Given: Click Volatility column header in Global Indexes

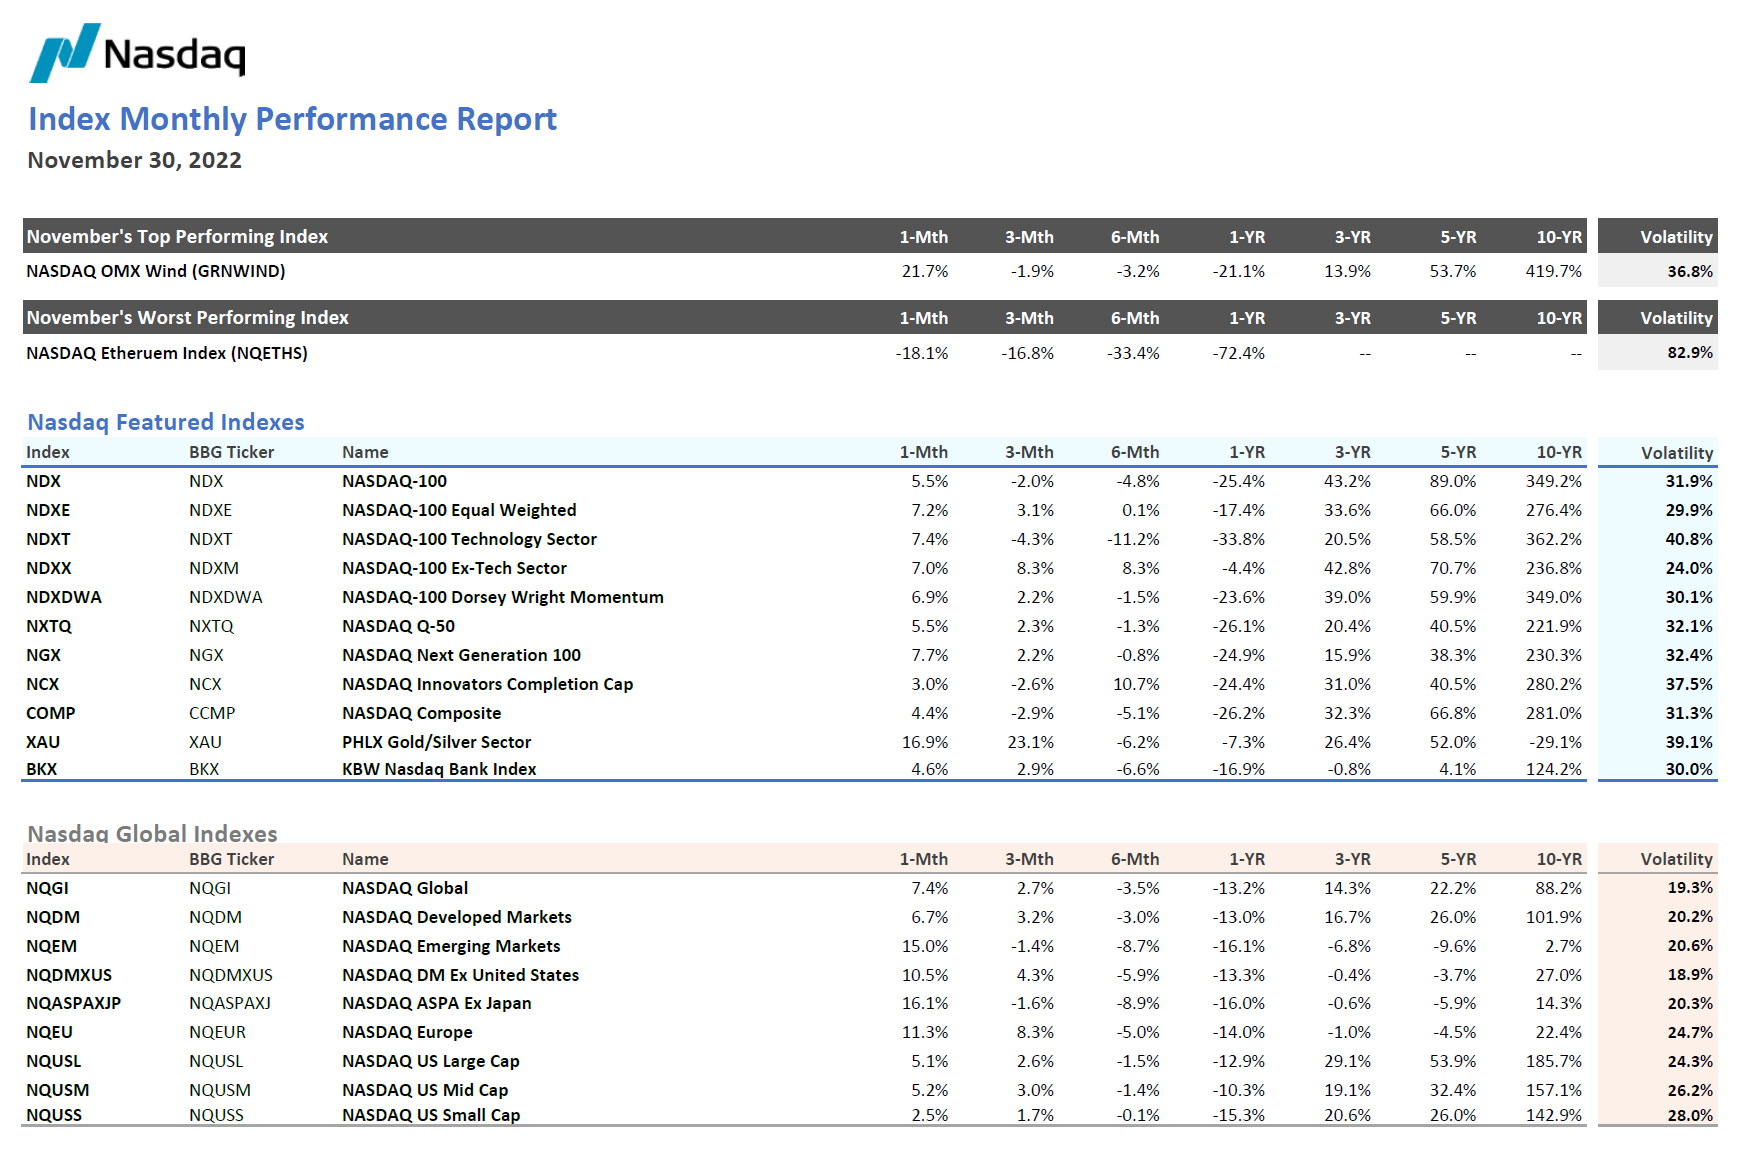Looking at the screenshot, I should tap(1676, 859).
